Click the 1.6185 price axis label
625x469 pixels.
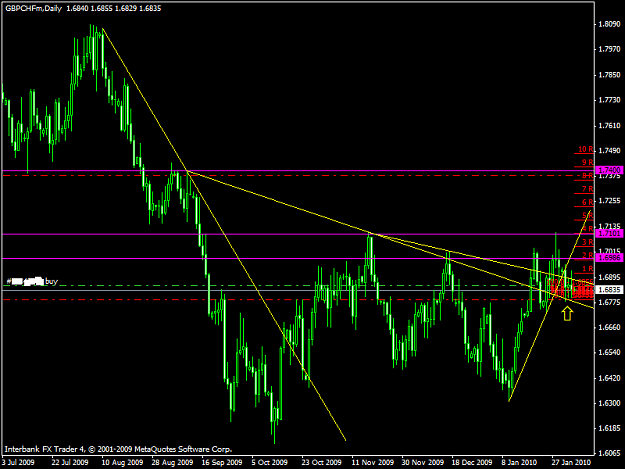click(609, 428)
